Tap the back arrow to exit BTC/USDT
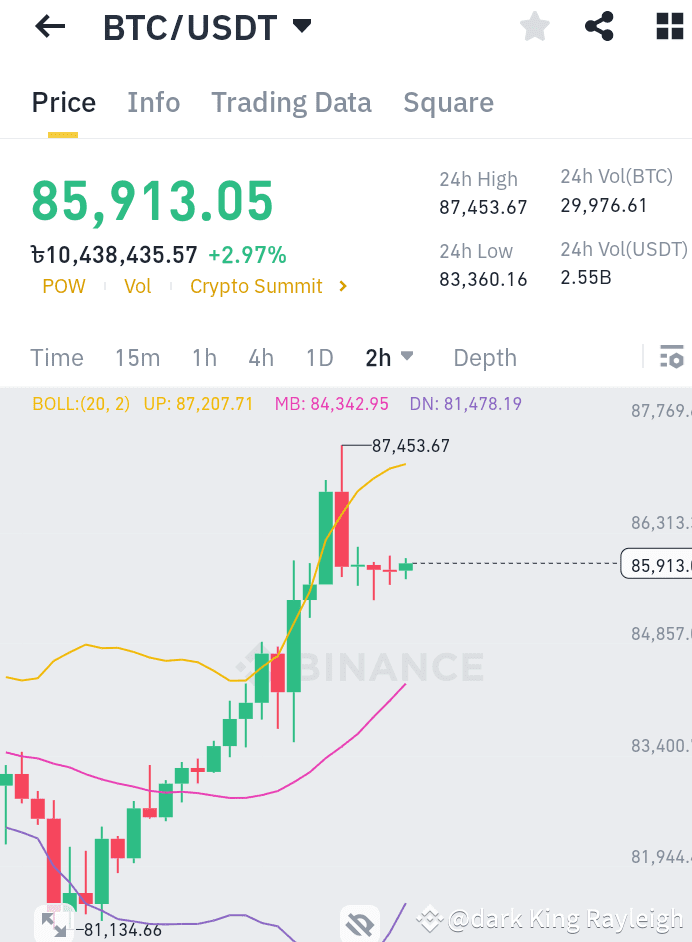This screenshot has width=692, height=942. (x=47, y=26)
